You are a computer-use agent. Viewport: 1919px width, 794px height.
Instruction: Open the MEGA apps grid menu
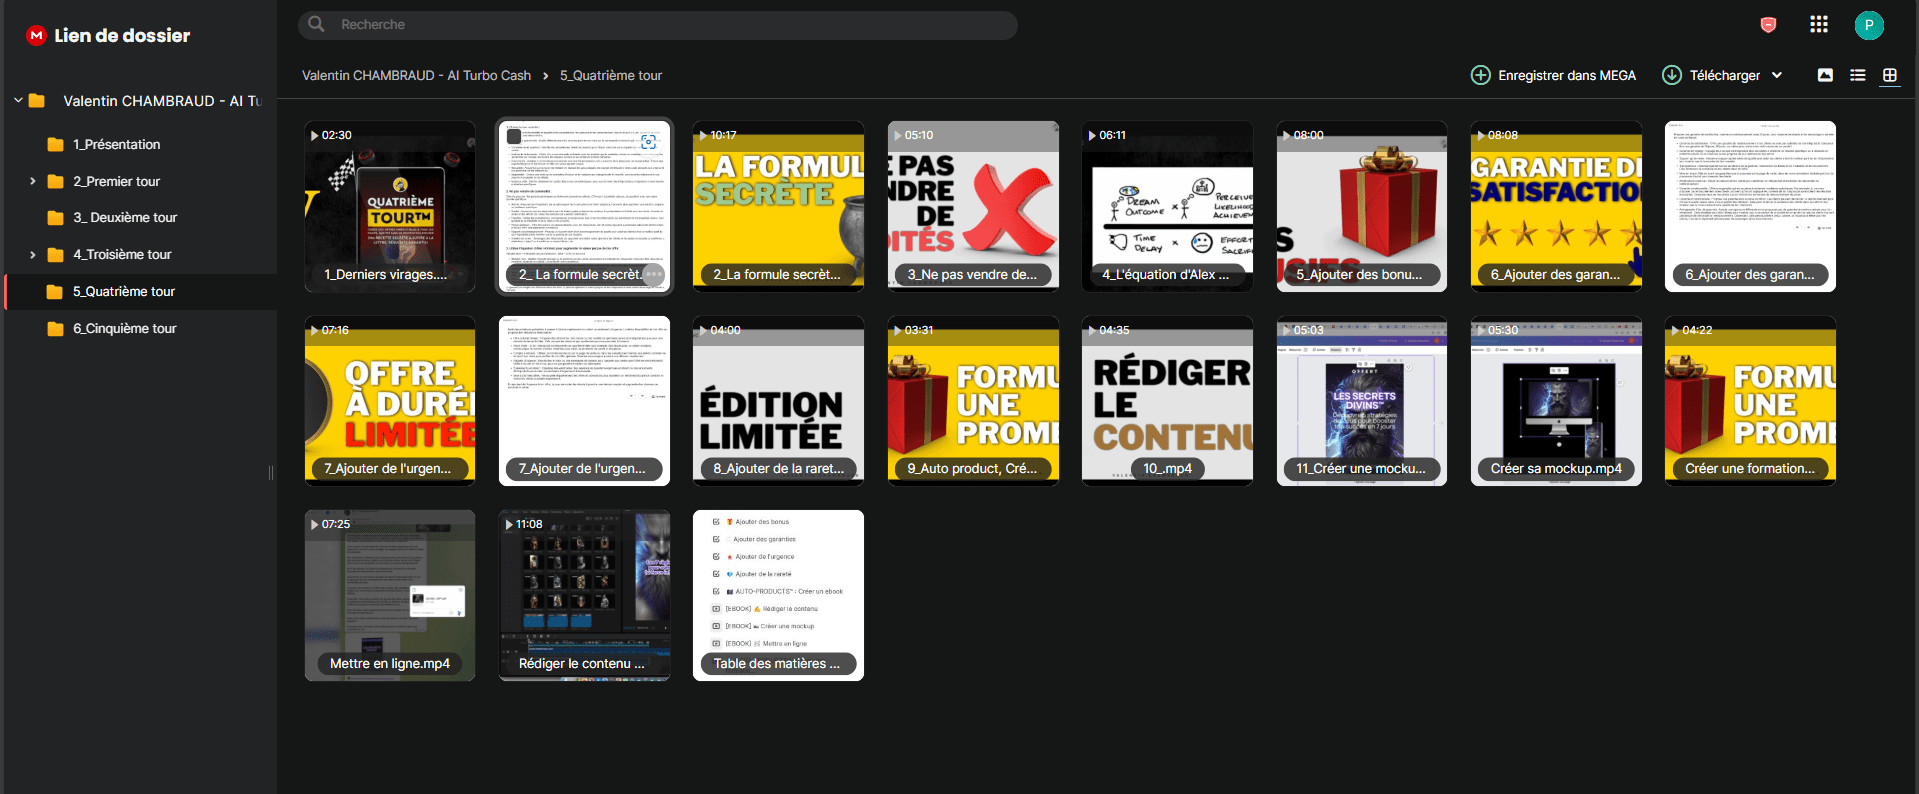pos(1819,25)
